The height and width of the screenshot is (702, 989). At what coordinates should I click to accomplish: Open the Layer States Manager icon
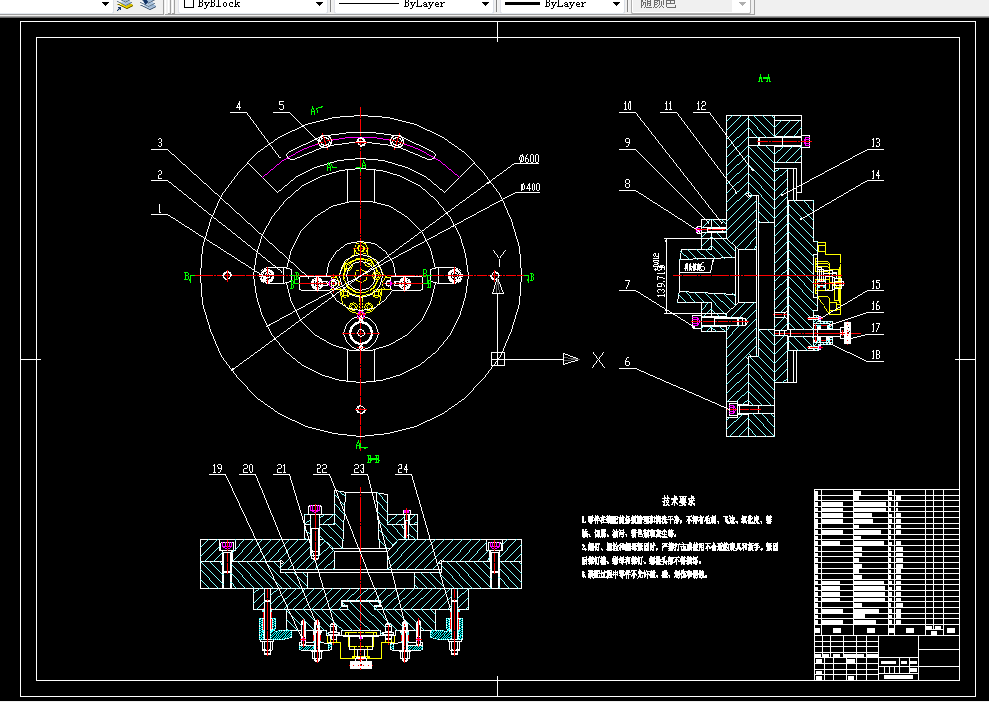coord(148,5)
